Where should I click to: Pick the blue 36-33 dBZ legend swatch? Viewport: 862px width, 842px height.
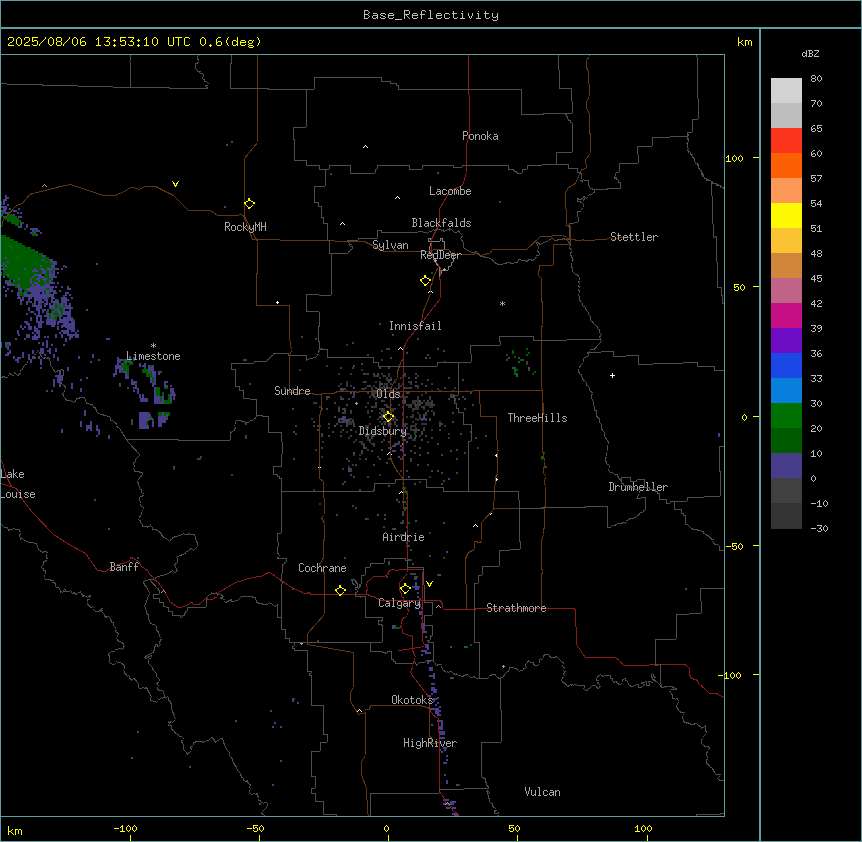point(786,365)
